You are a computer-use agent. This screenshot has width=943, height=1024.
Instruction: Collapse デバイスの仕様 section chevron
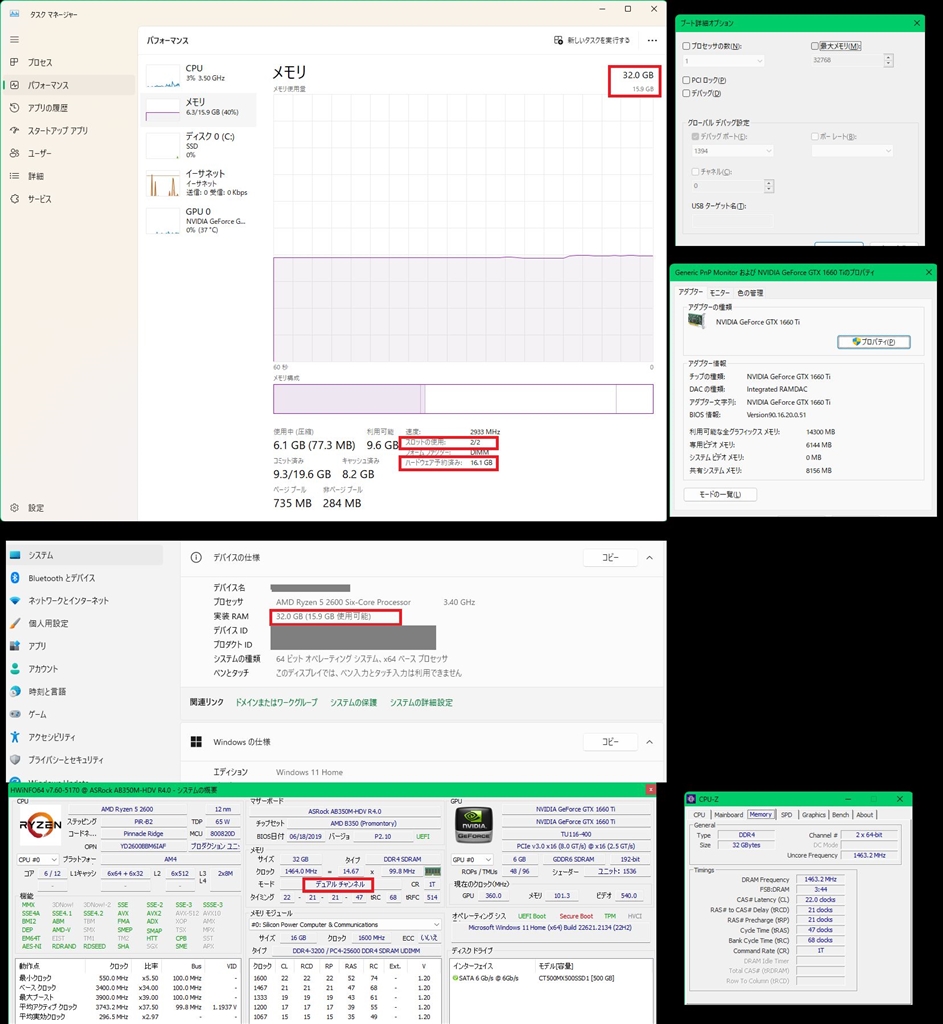pos(650,558)
